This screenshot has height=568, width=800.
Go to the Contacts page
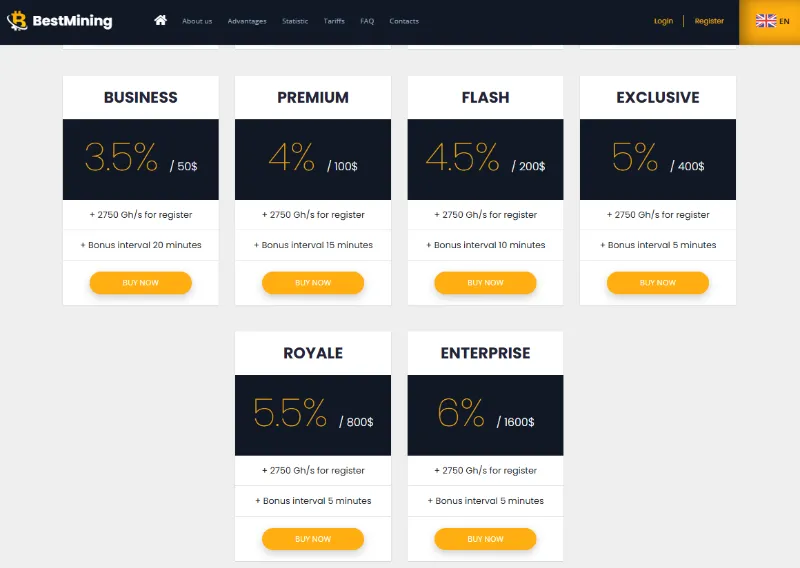pos(404,21)
